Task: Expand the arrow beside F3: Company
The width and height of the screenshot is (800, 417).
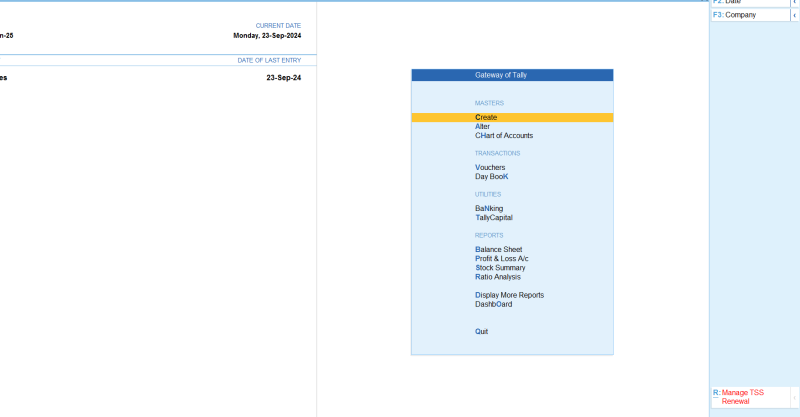Action: coord(794,15)
